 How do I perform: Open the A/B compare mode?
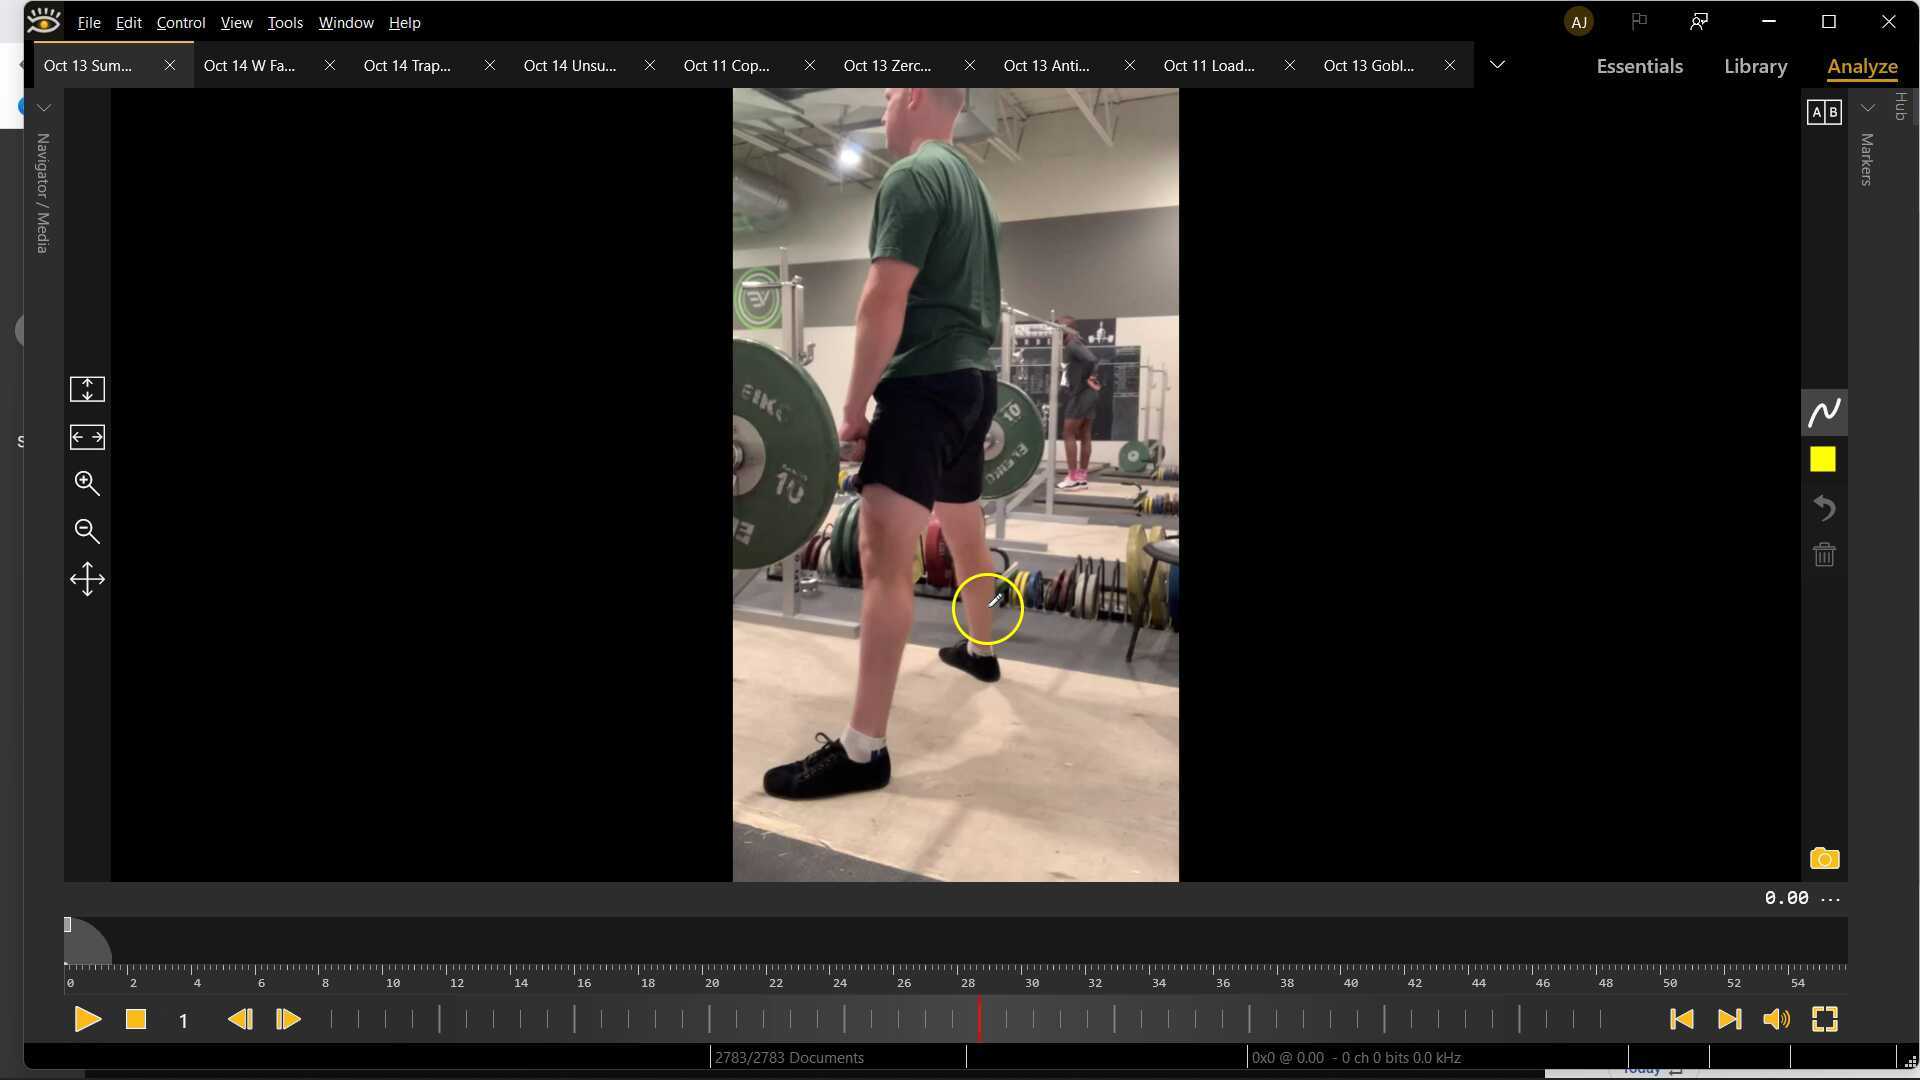pos(1825,111)
